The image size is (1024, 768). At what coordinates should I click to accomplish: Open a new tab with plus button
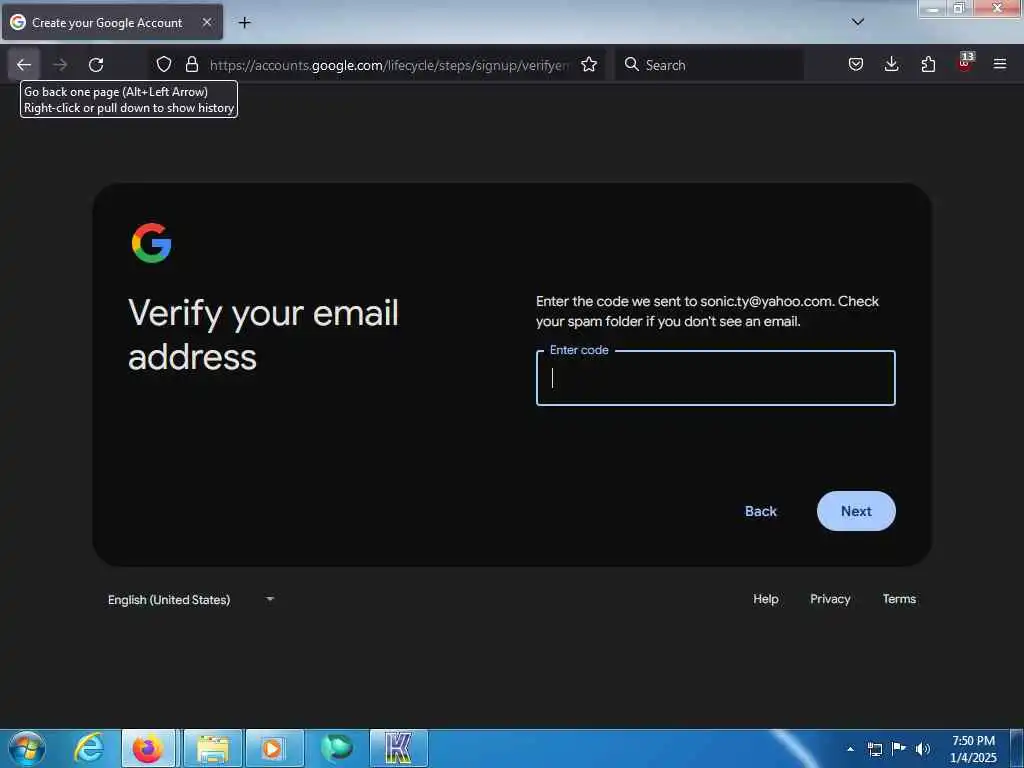point(244,23)
